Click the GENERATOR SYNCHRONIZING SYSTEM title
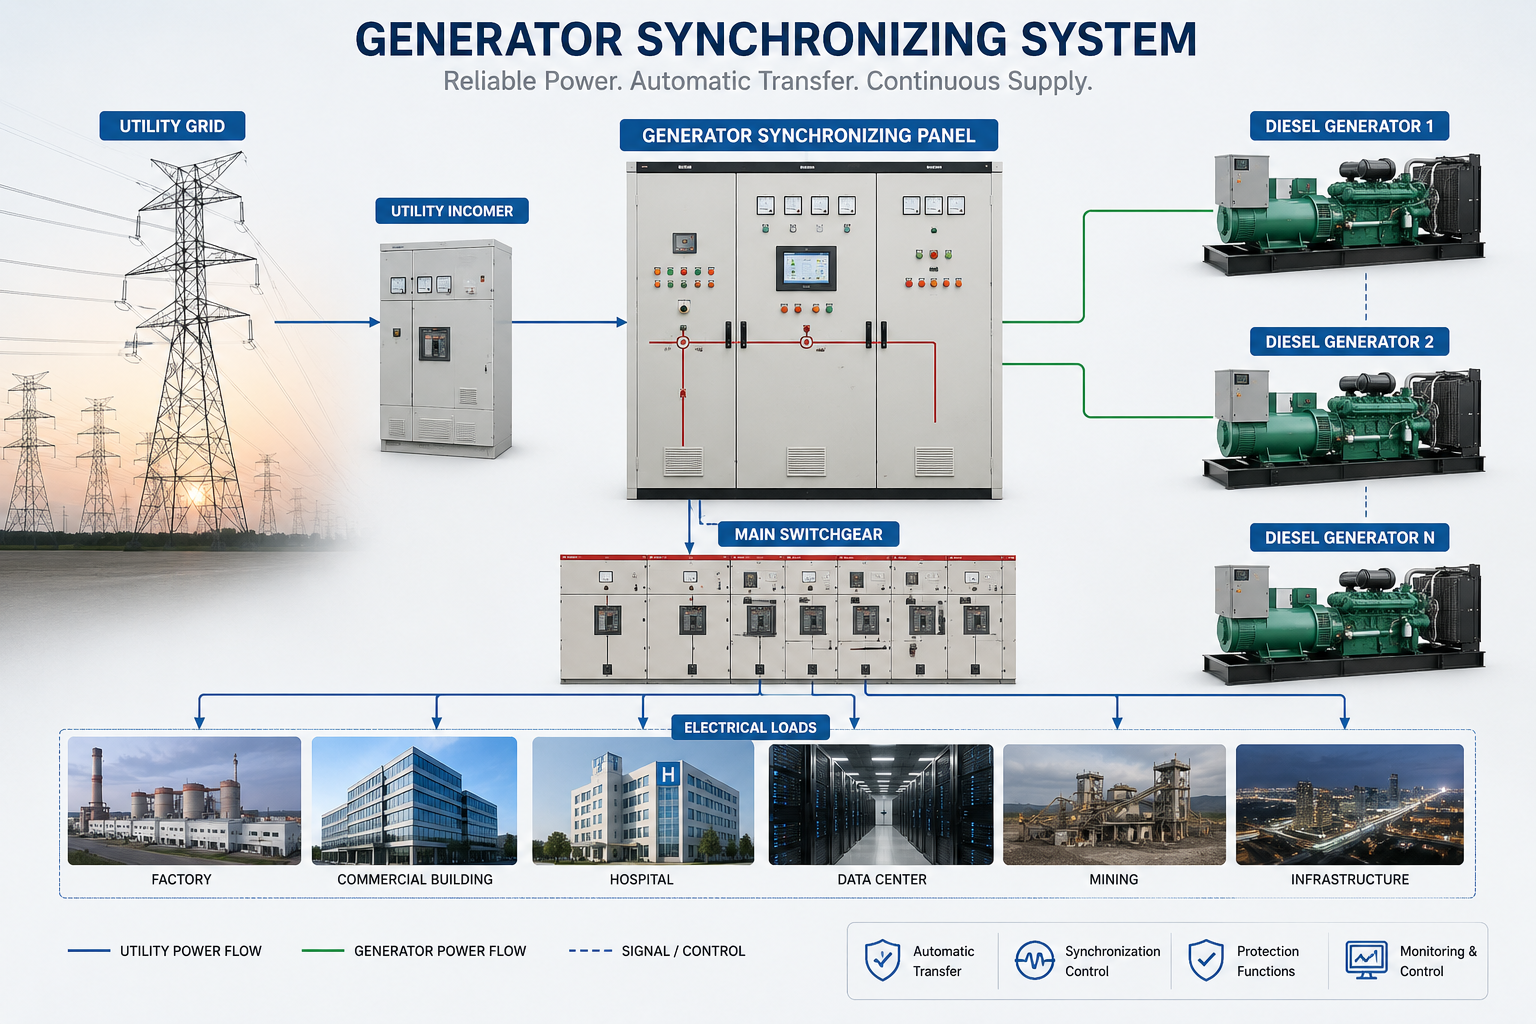Viewport: 1536px width, 1024px height. click(776, 40)
